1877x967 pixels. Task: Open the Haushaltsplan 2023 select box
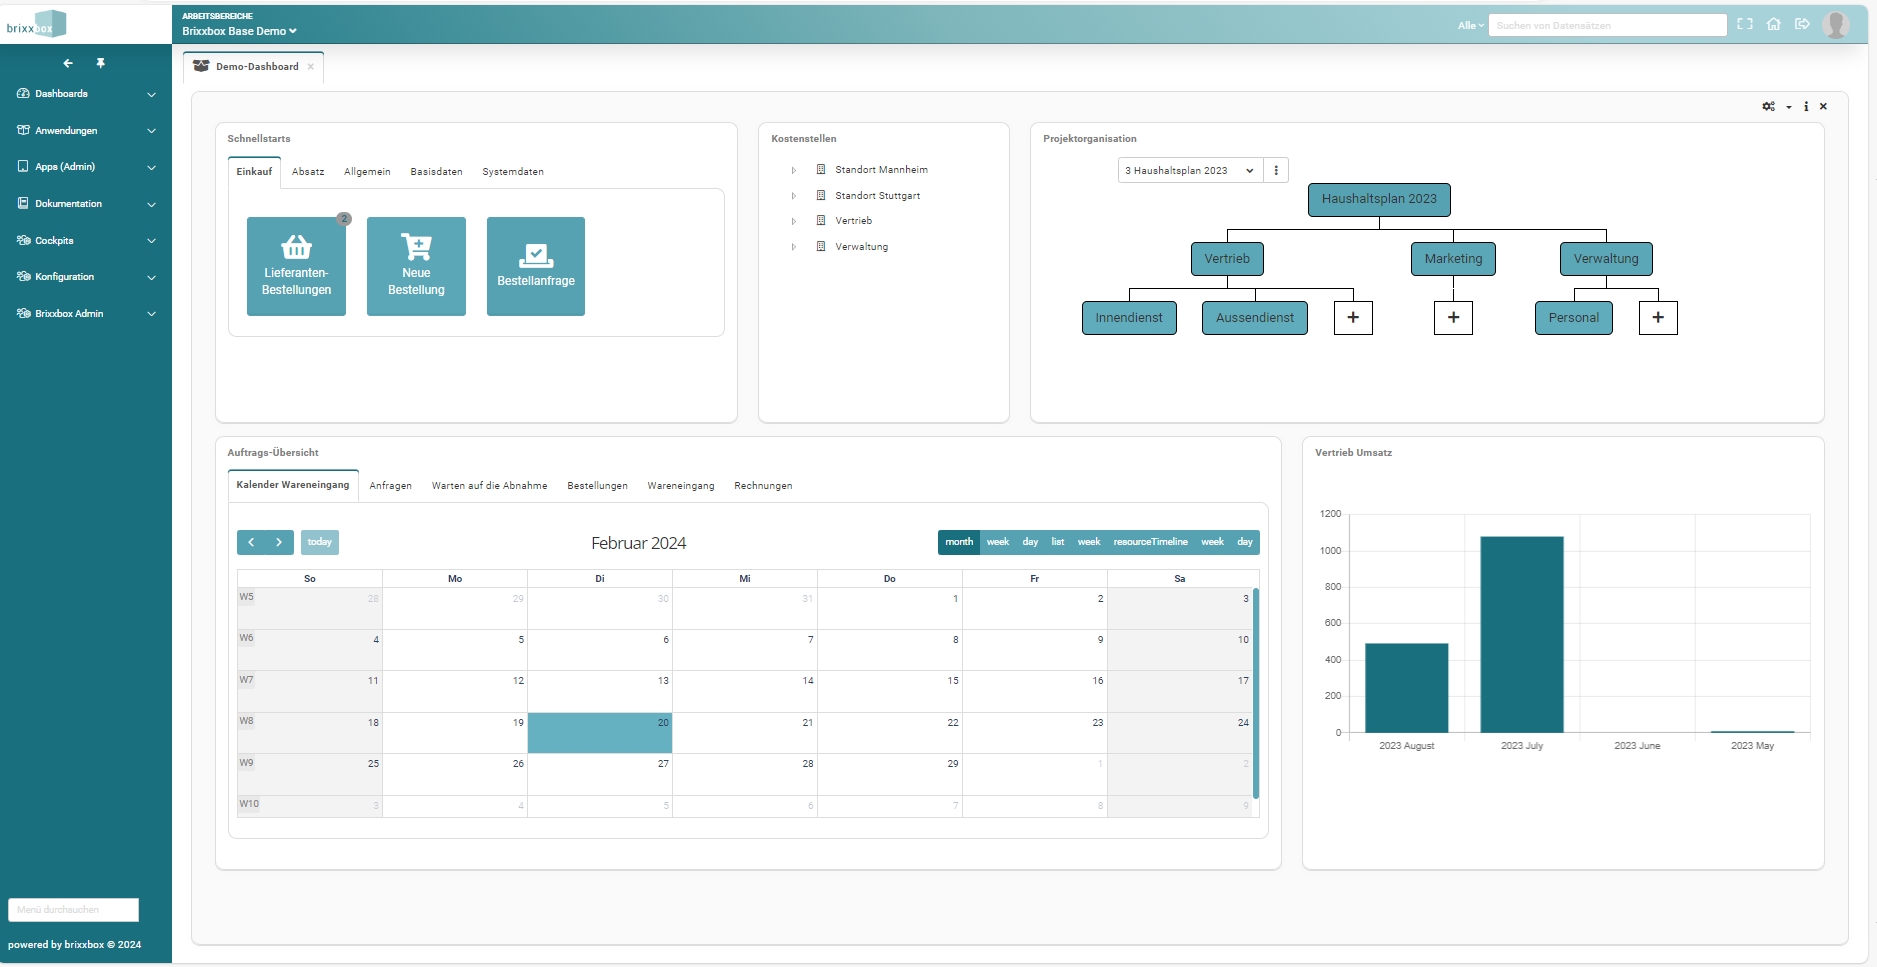(x=1190, y=171)
